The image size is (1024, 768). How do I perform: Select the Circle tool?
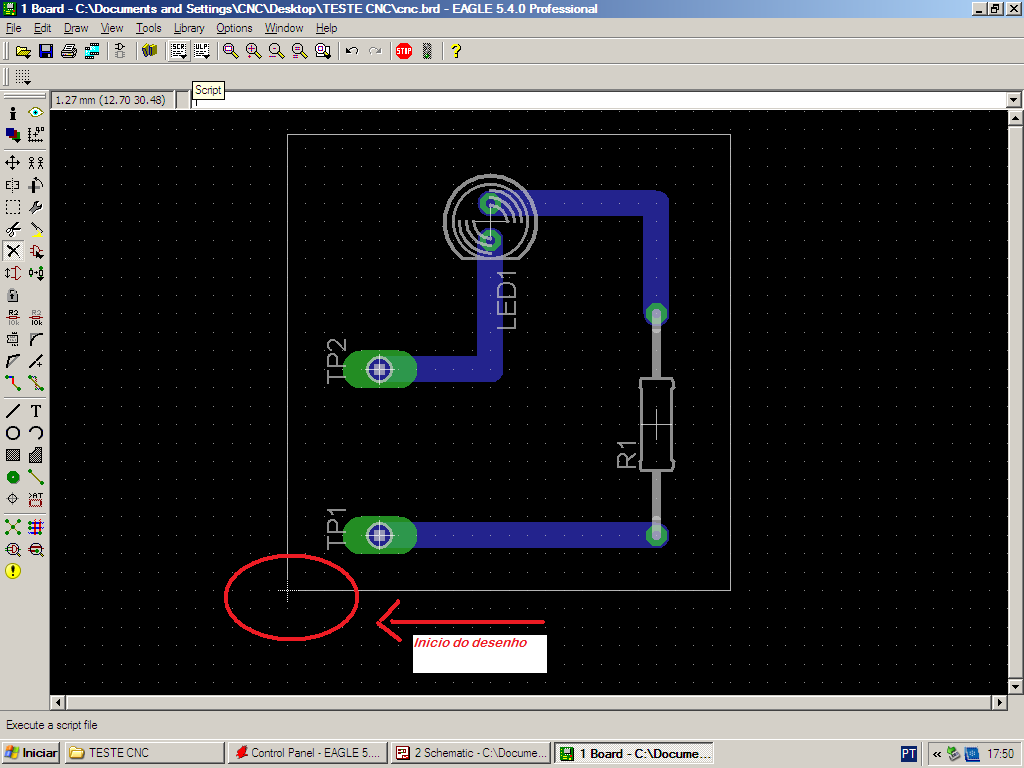click(x=12, y=433)
